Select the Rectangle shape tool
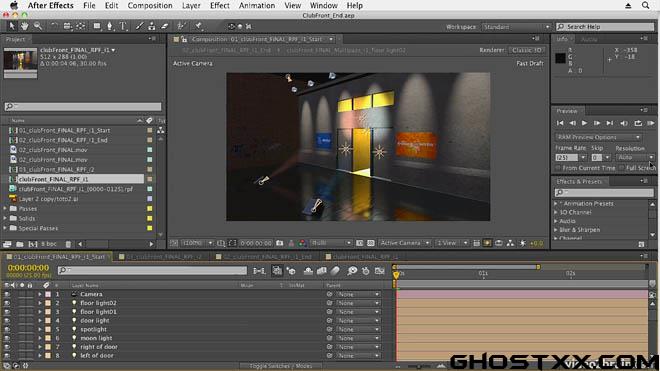660x371 pixels. pyautogui.click(x=98, y=26)
